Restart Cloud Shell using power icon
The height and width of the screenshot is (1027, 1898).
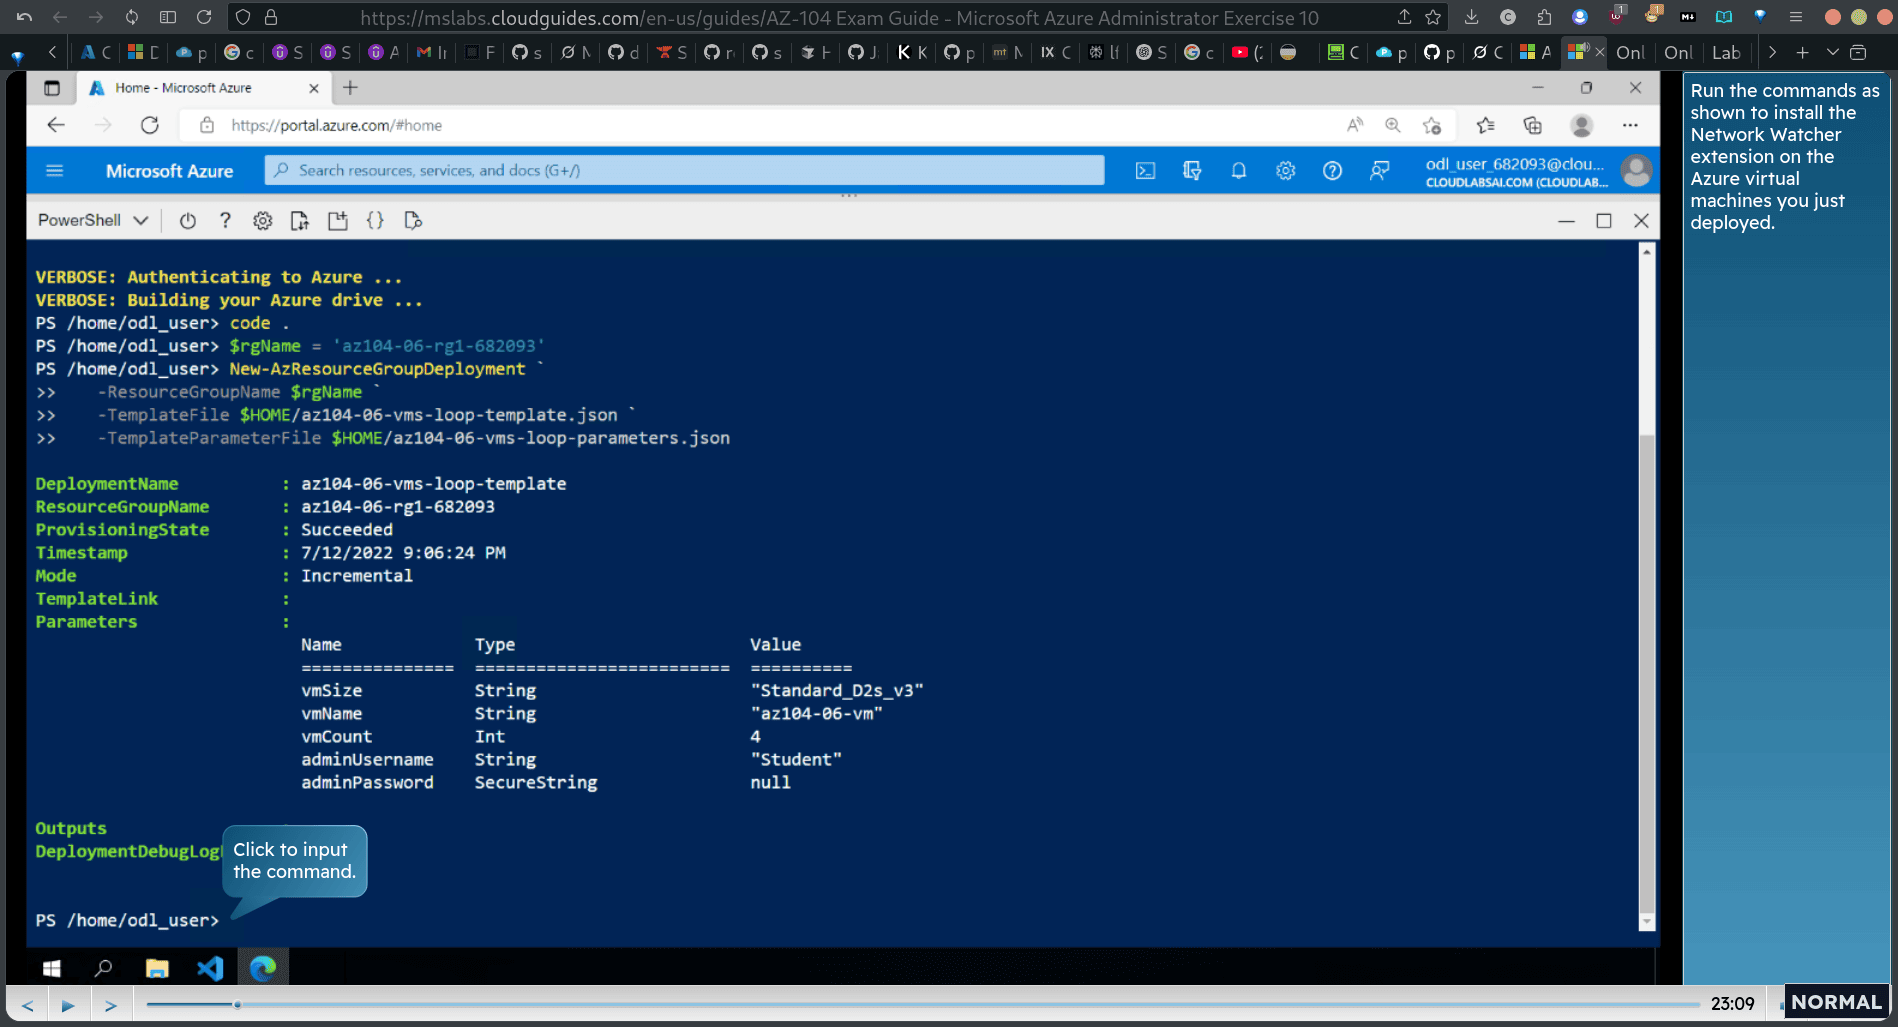[x=187, y=221]
